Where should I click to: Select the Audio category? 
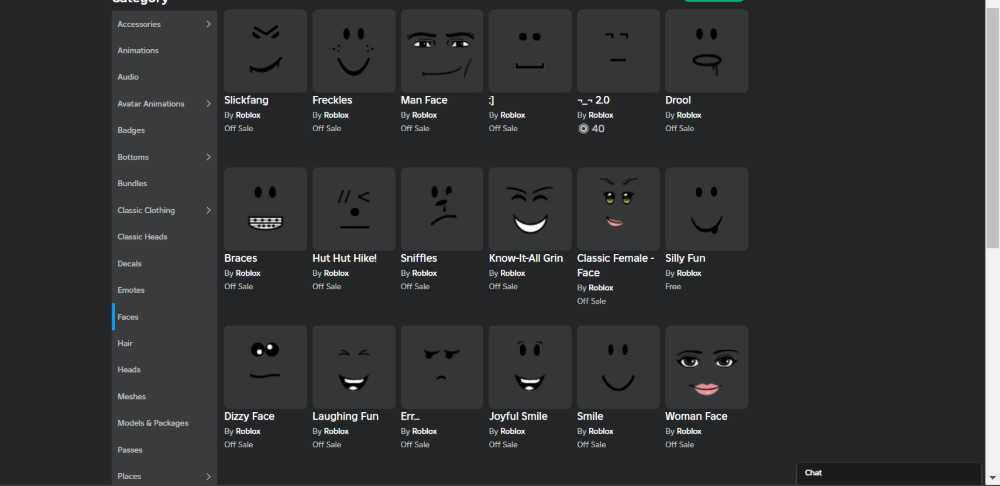pyautogui.click(x=165, y=77)
